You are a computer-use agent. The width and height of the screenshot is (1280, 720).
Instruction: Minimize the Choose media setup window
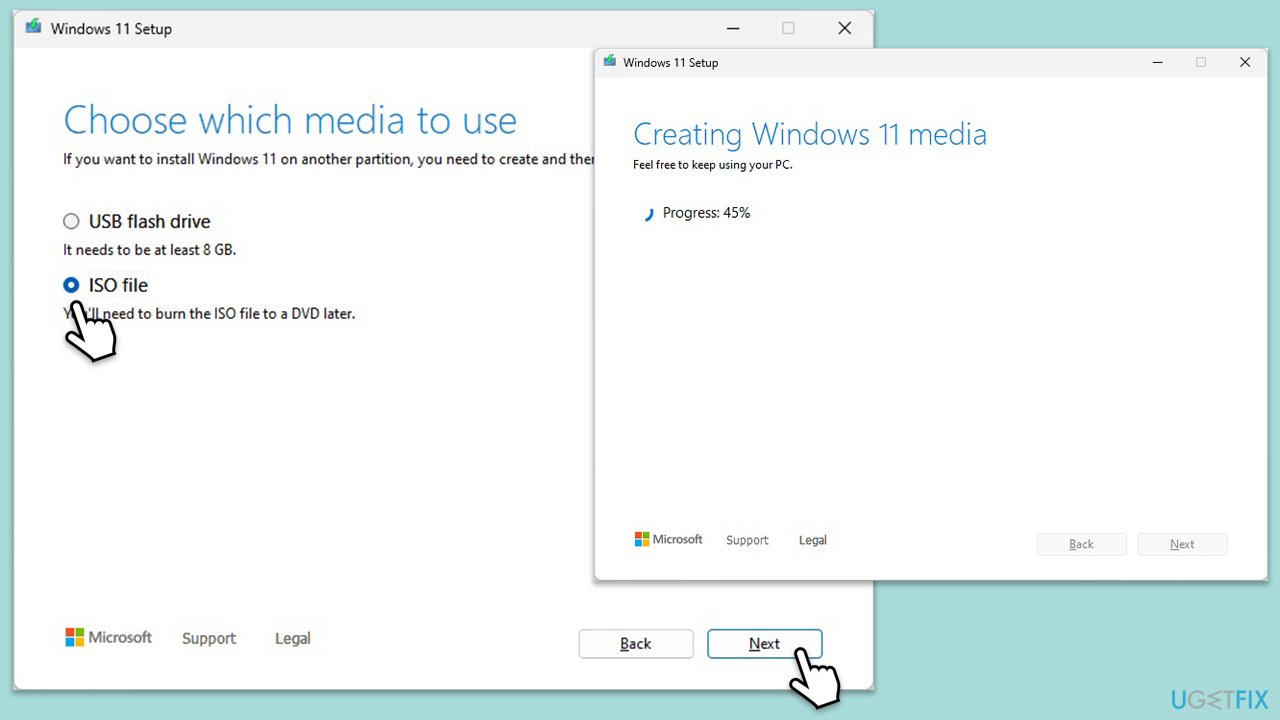click(731, 28)
